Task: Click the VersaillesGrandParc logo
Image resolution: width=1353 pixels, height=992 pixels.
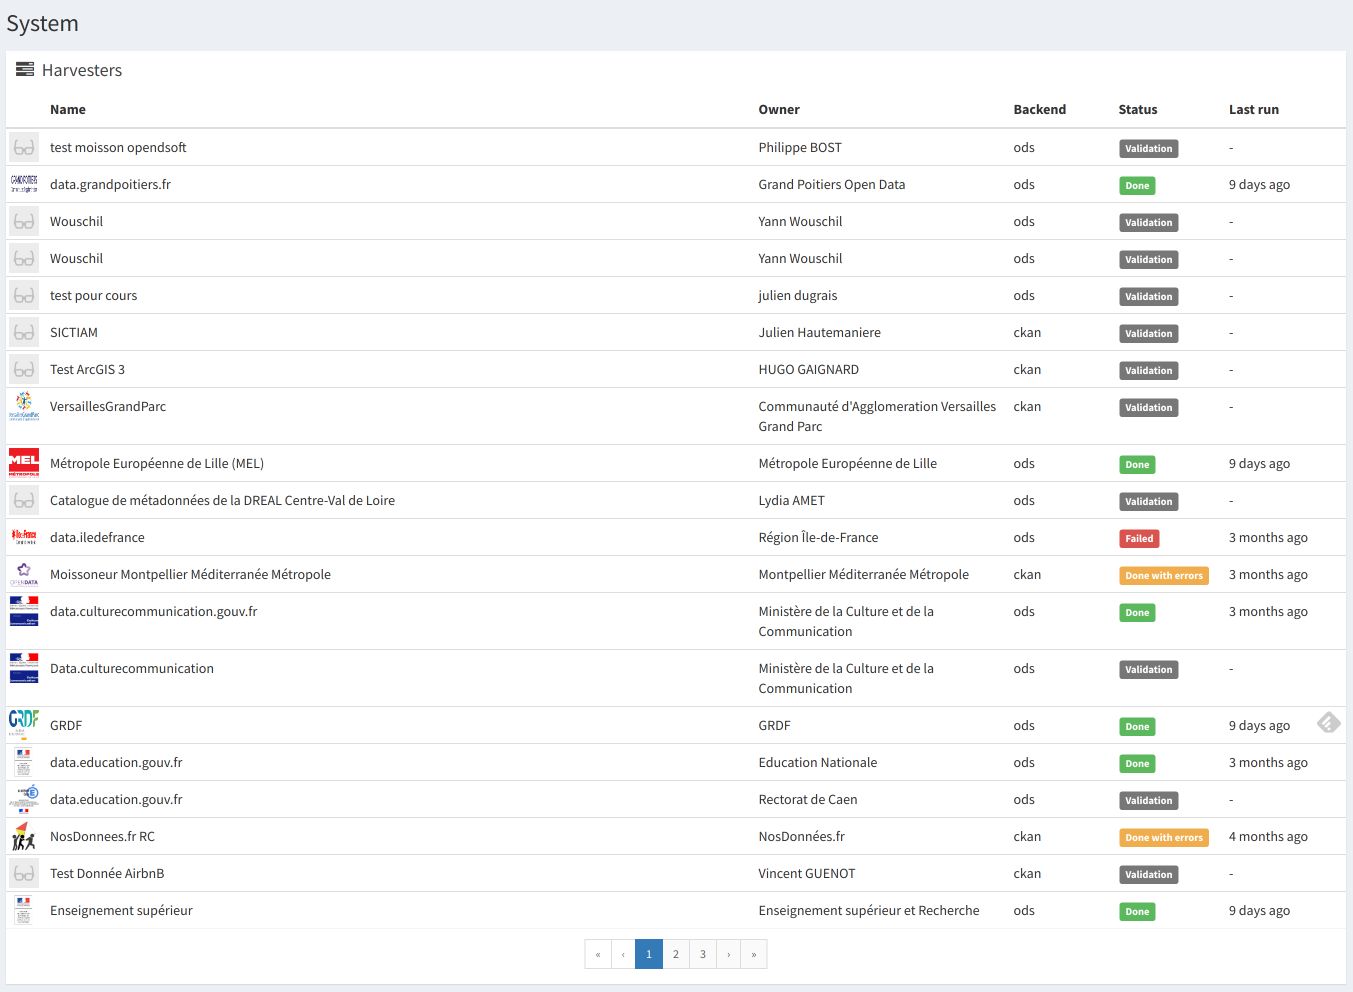Action: pyautogui.click(x=24, y=406)
